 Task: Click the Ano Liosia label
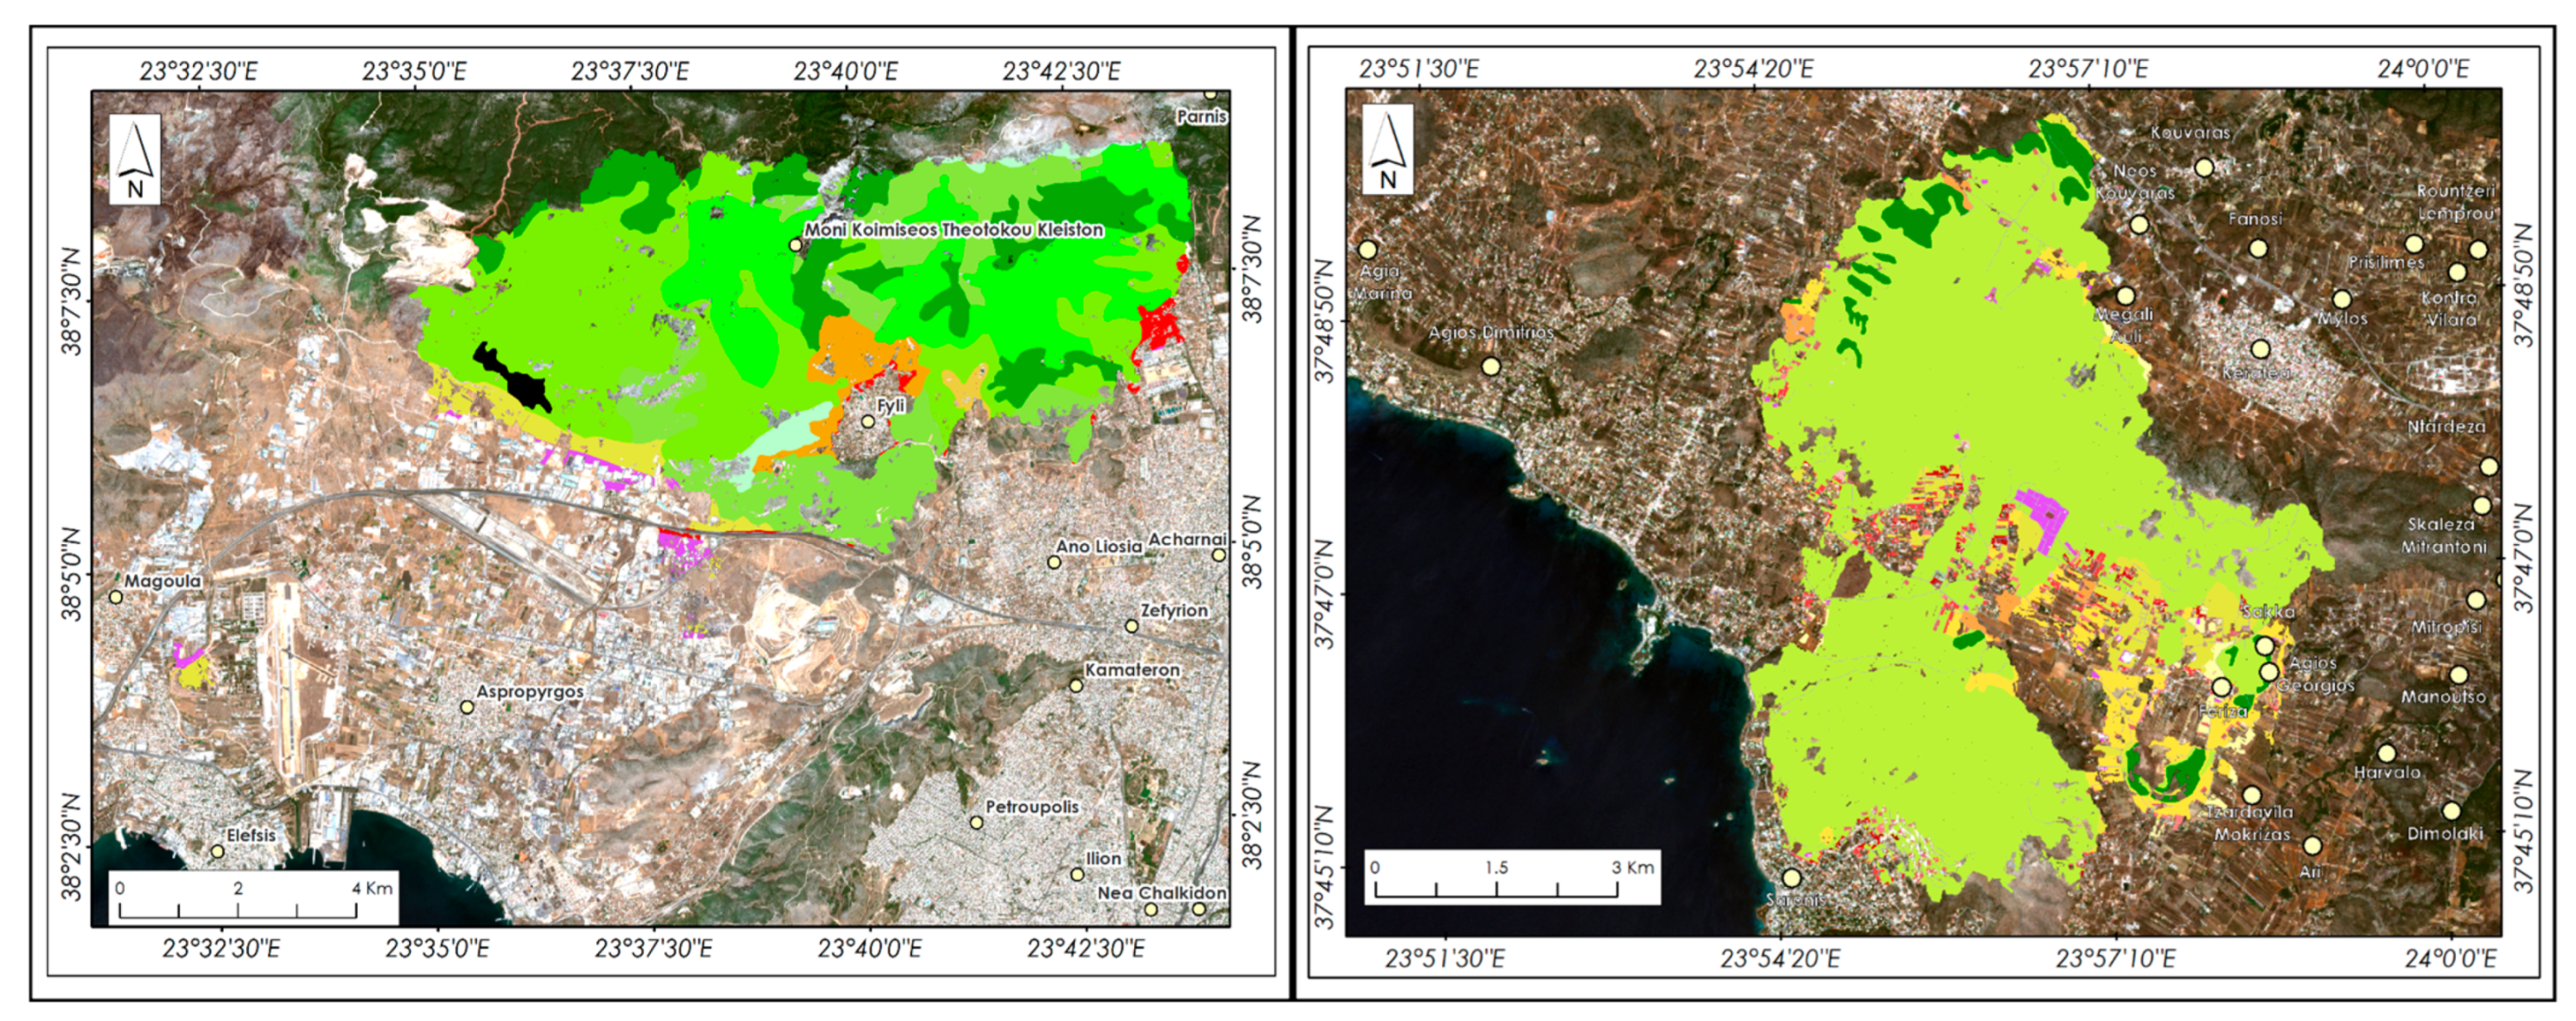point(1098,546)
